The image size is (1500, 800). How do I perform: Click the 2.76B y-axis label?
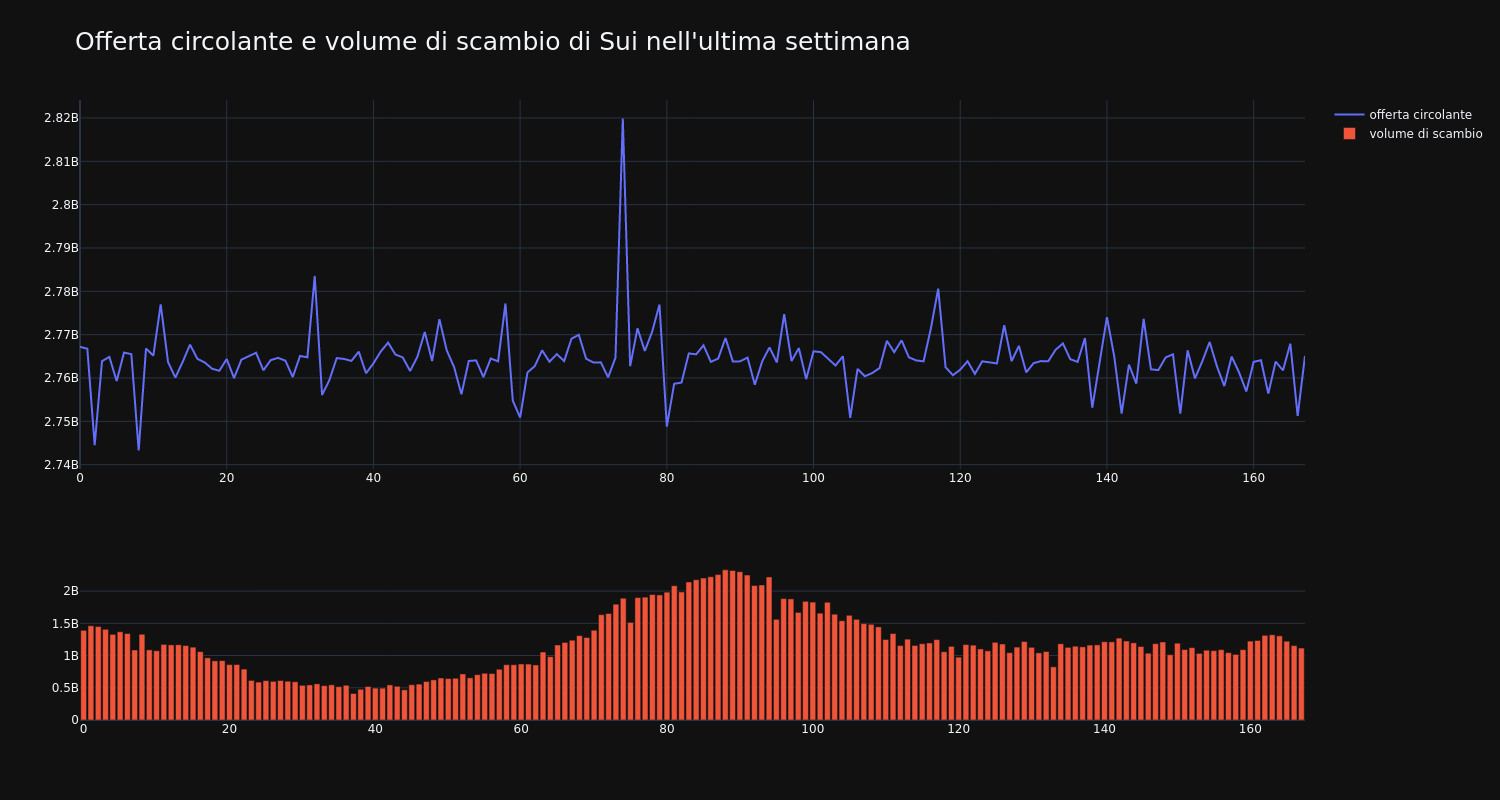click(61, 378)
